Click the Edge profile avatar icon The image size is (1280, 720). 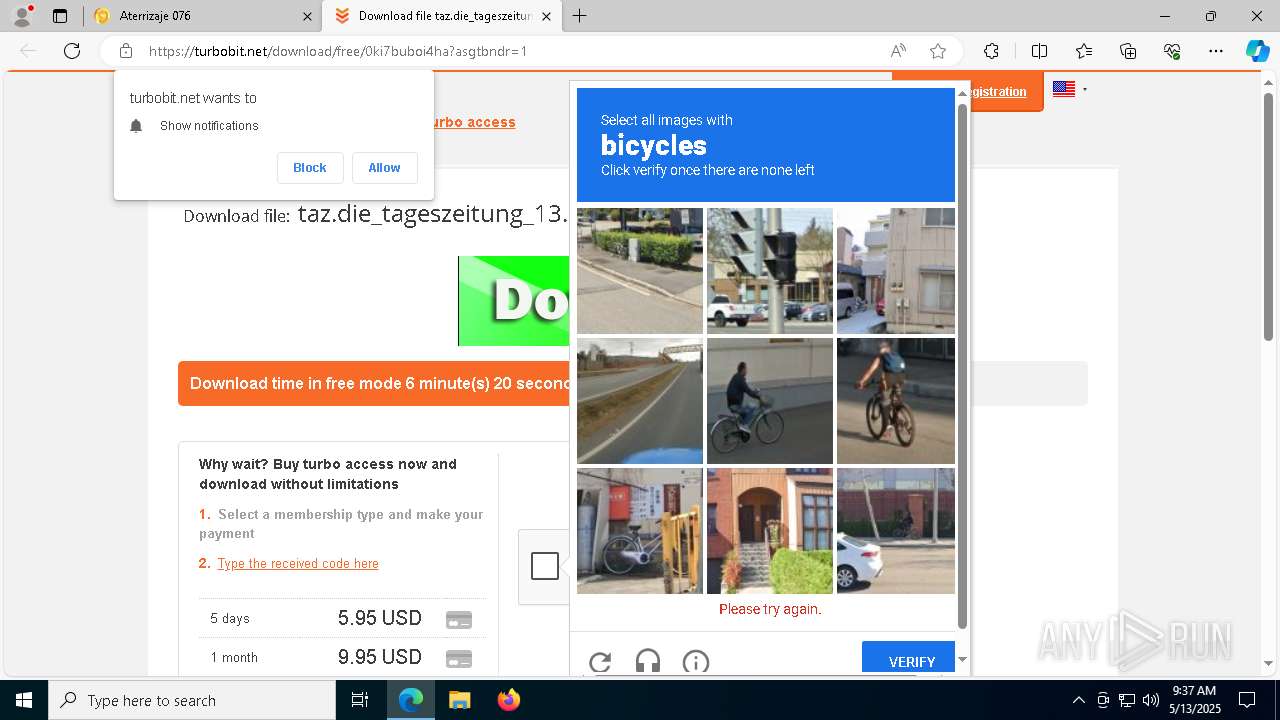click(22, 16)
